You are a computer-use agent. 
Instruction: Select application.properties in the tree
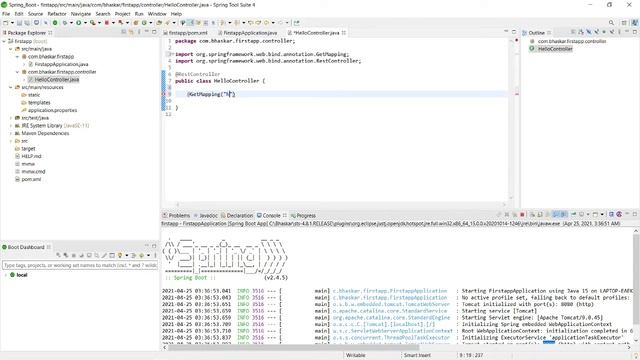click(52, 110)
